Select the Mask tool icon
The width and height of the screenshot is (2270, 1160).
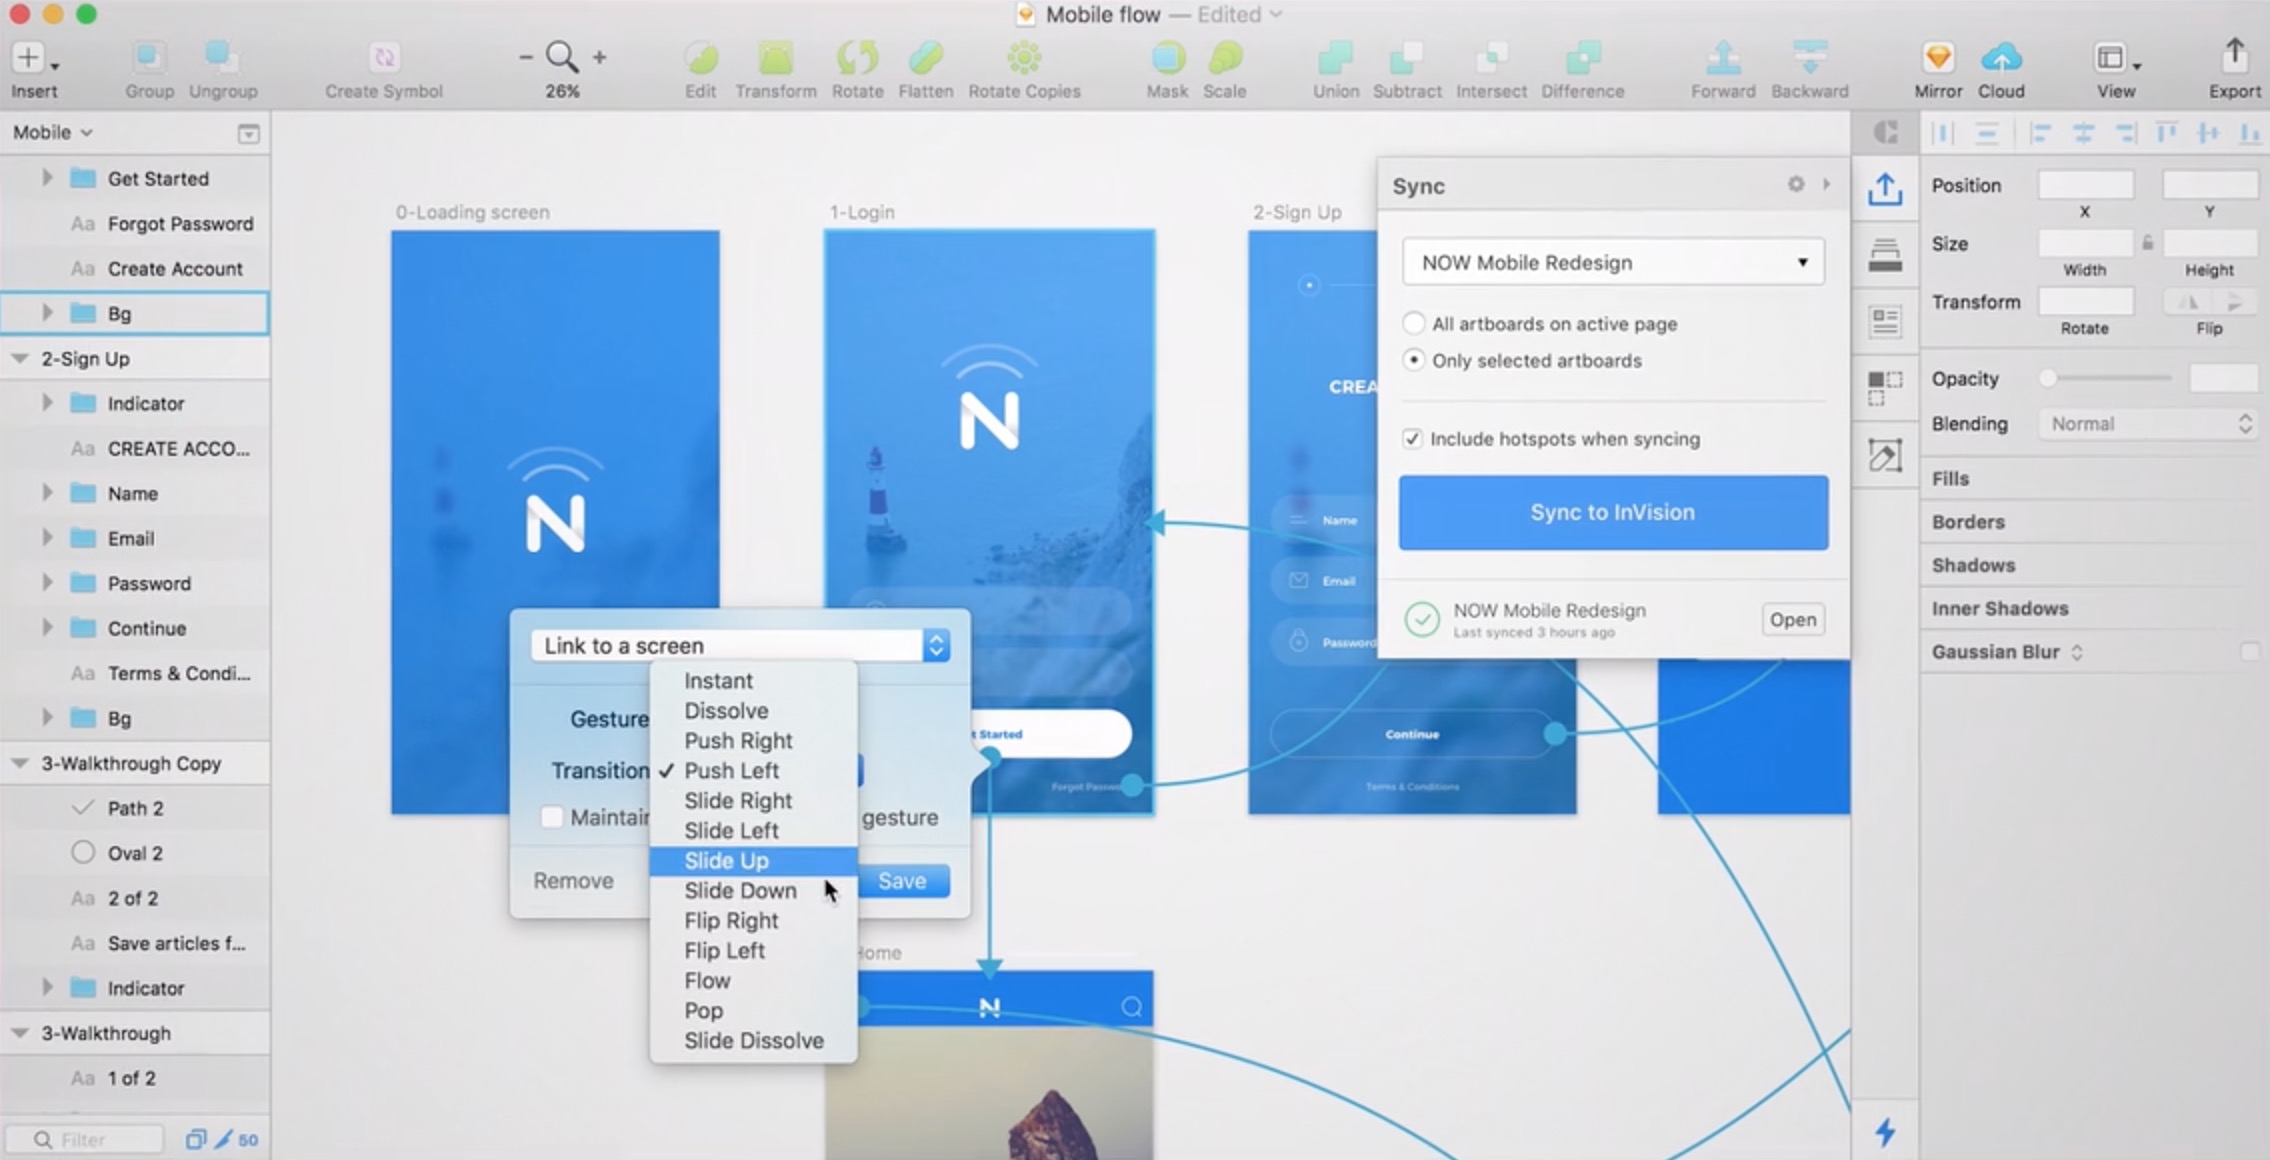pos(1167,59)
